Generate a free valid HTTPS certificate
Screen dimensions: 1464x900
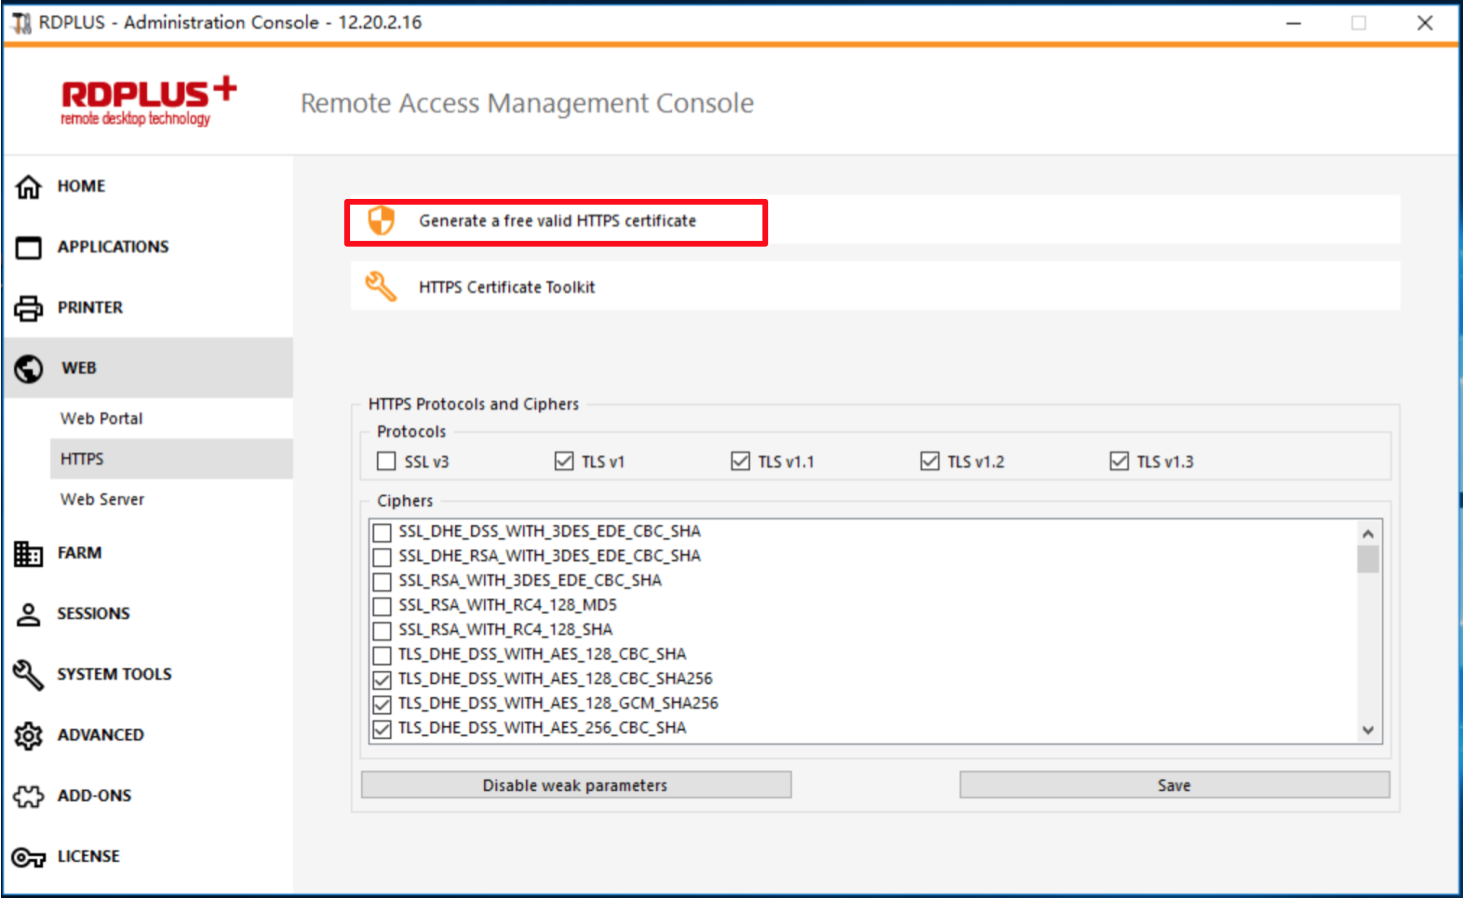coord(556,221)
